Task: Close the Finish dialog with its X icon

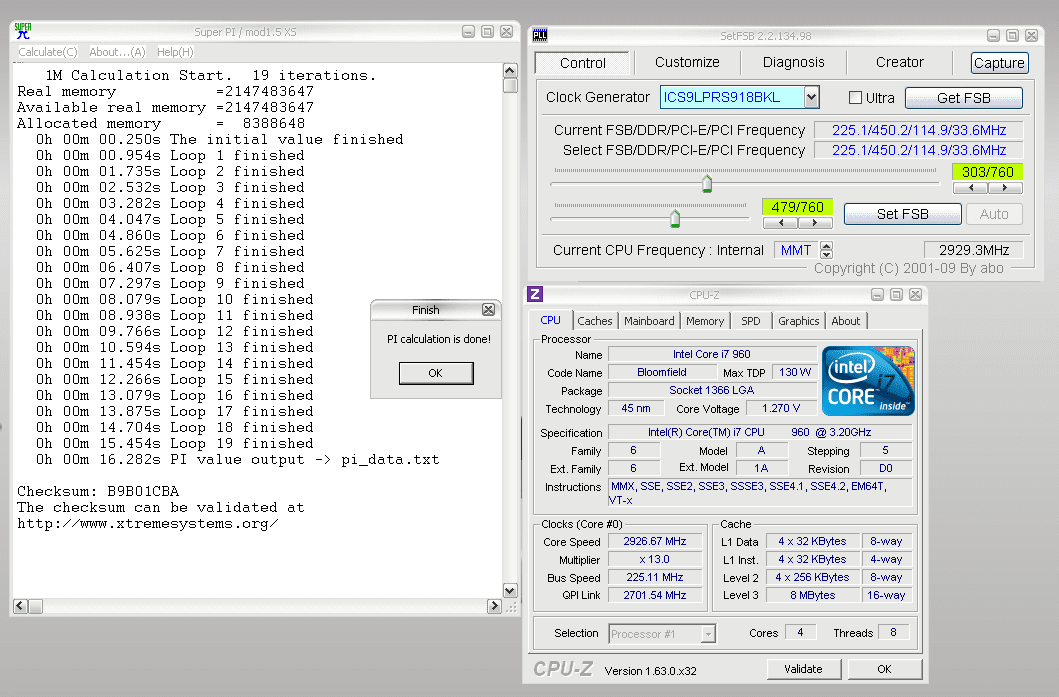Action: [488, 309]
